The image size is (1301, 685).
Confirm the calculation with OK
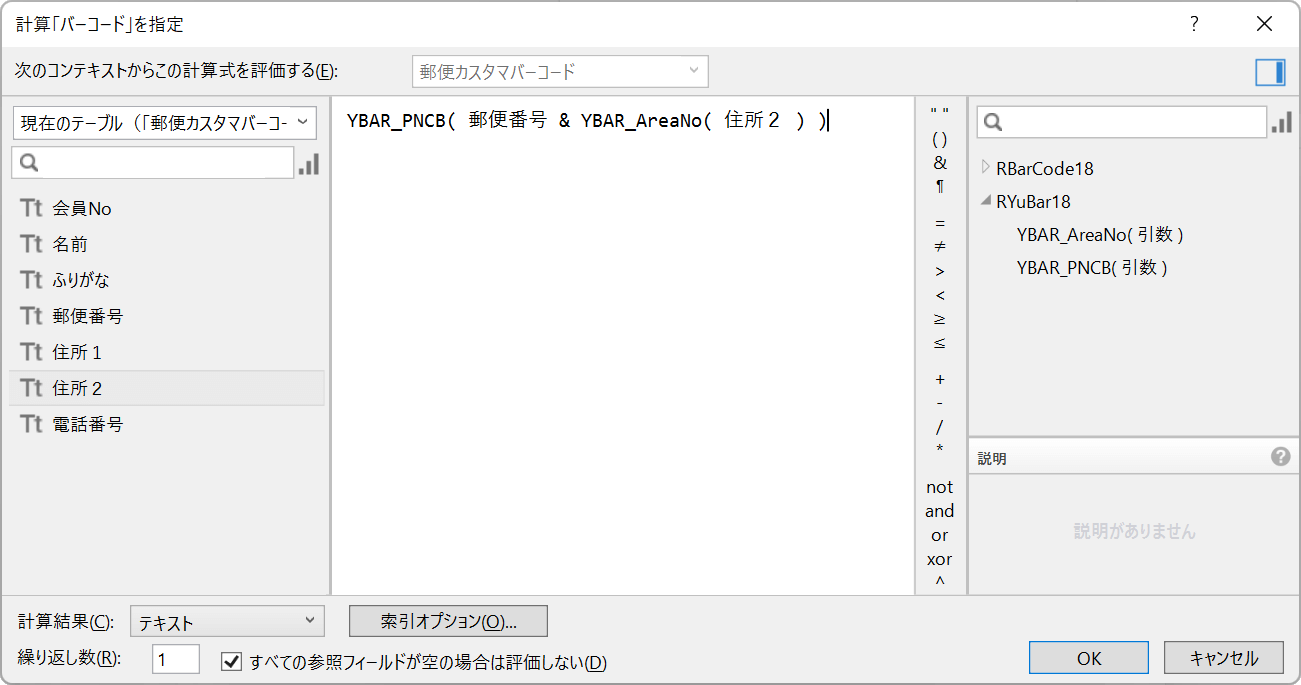point(1088,657)
